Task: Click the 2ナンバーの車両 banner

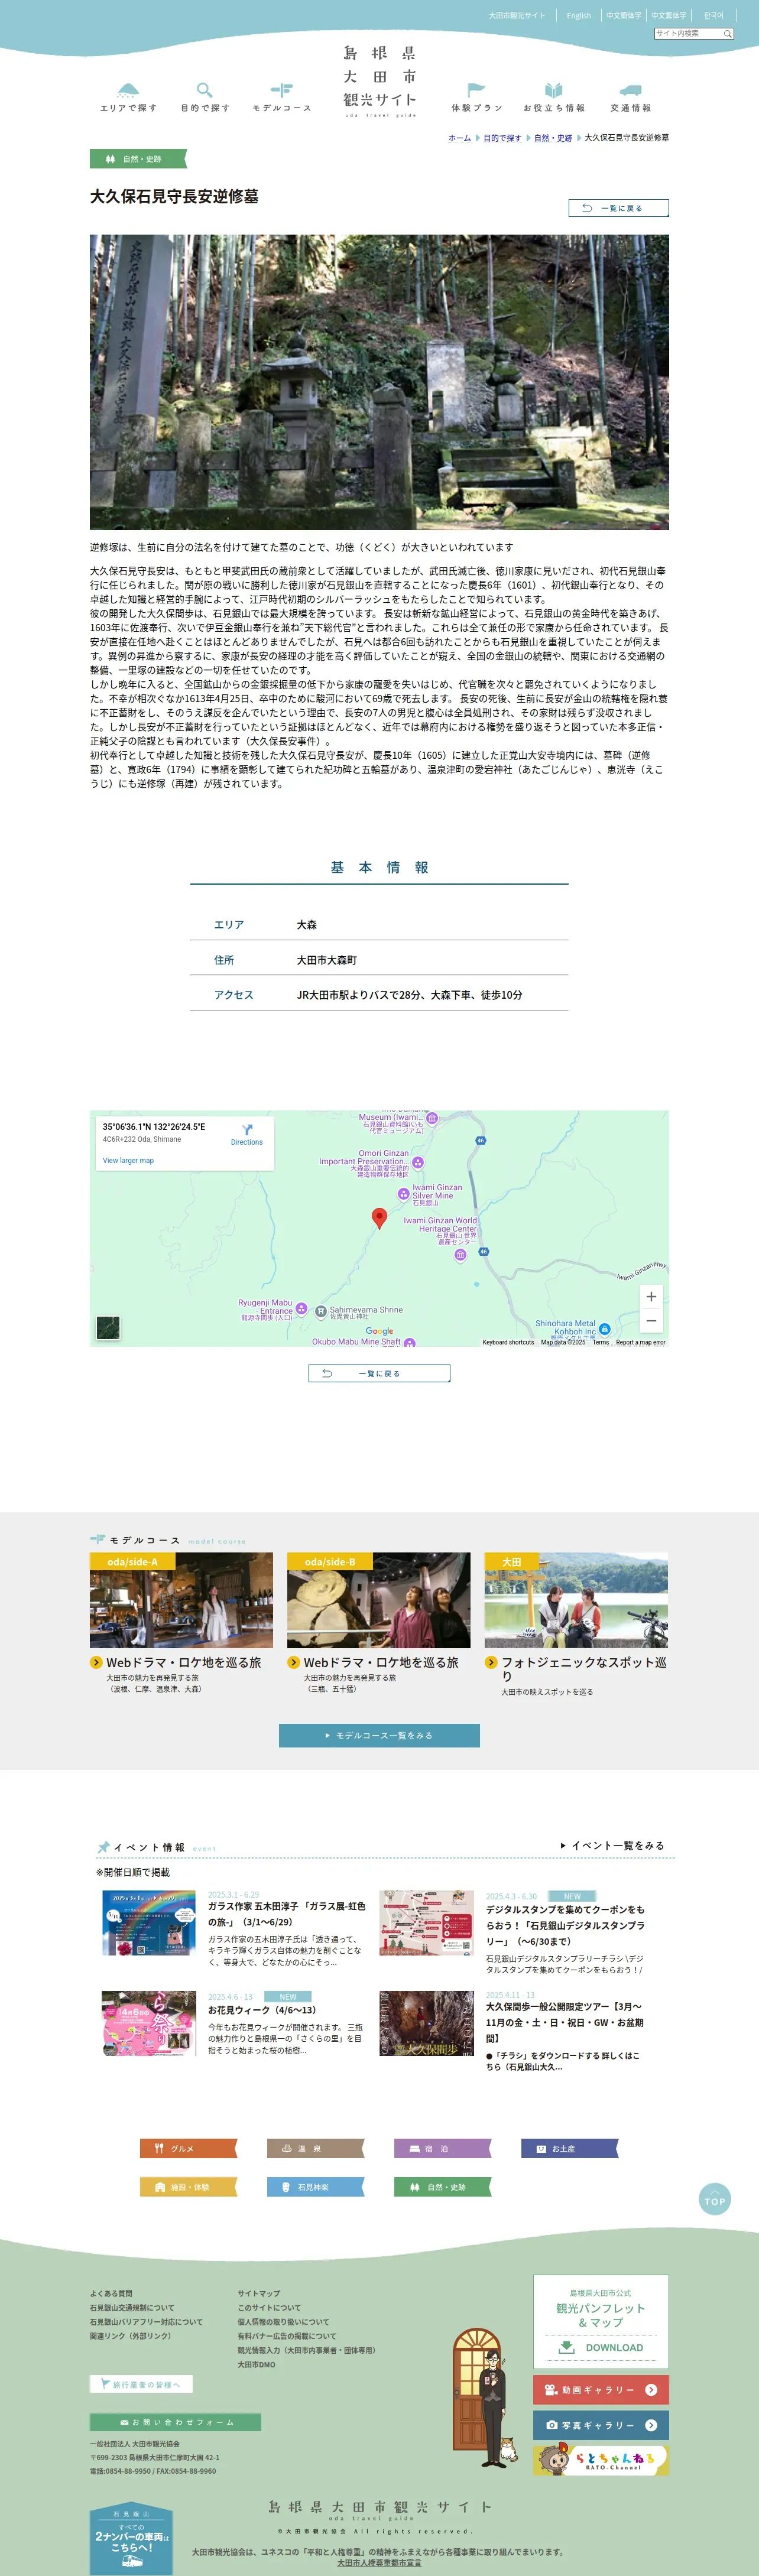Action: [131, 2540]
